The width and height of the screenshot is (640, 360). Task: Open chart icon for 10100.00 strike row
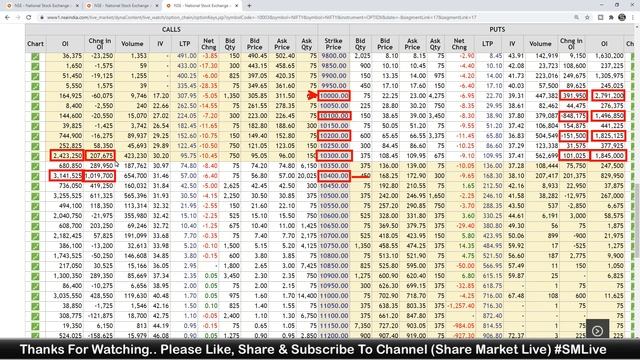pos(36,116)
